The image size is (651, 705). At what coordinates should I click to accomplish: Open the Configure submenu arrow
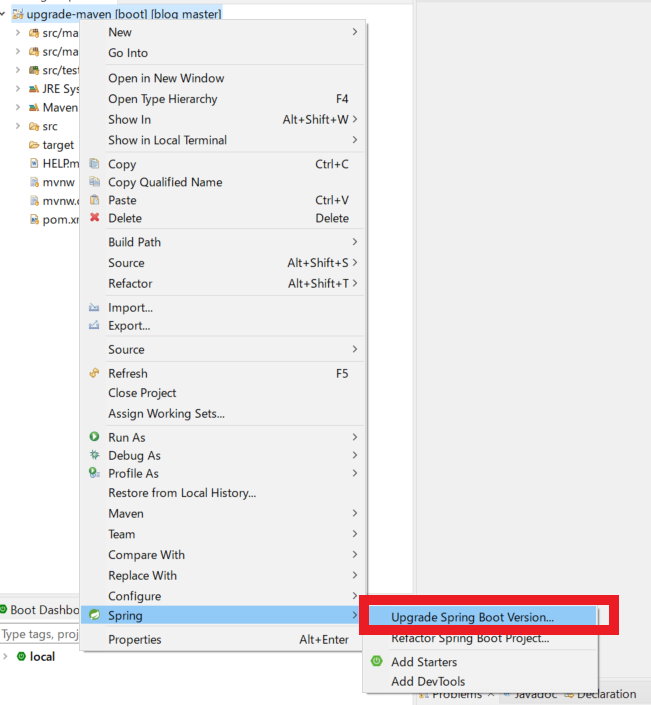(x=355, y=596)
